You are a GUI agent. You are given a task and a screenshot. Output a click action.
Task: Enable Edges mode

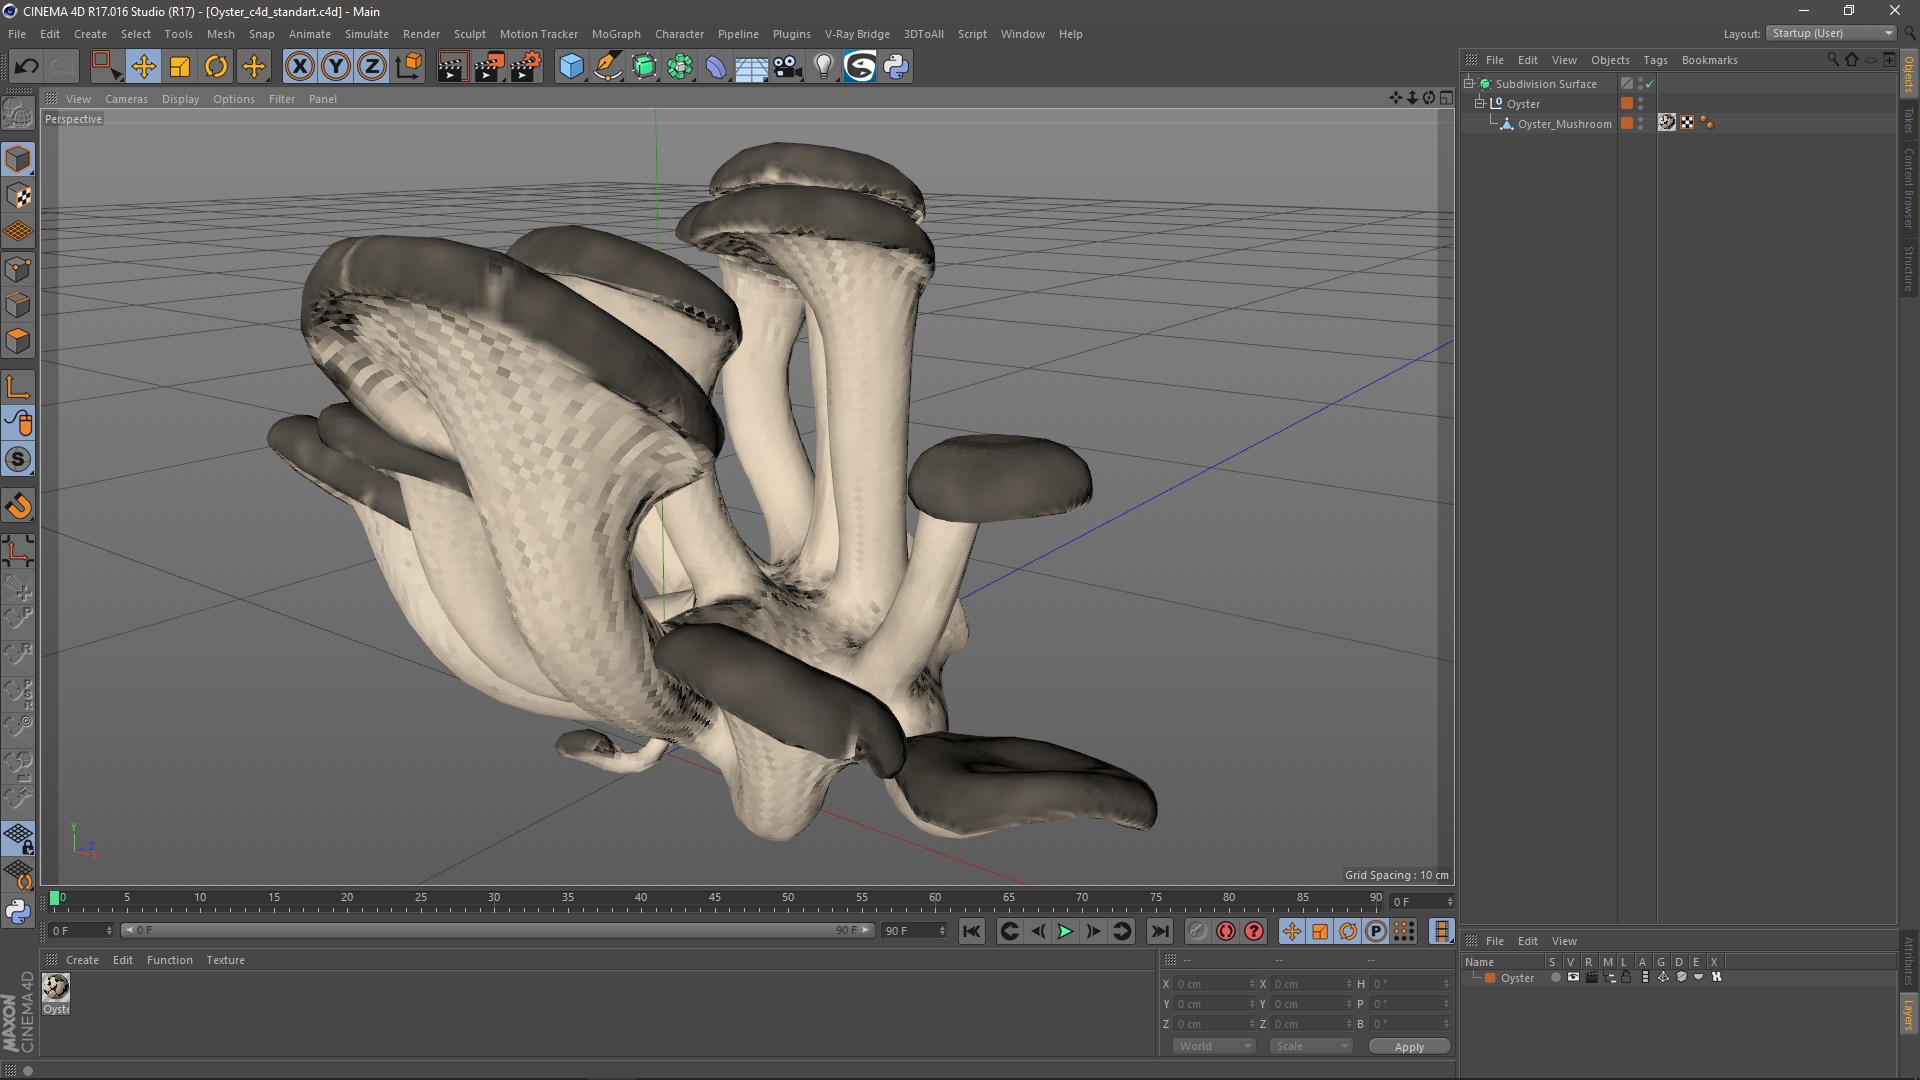[18, 305]
